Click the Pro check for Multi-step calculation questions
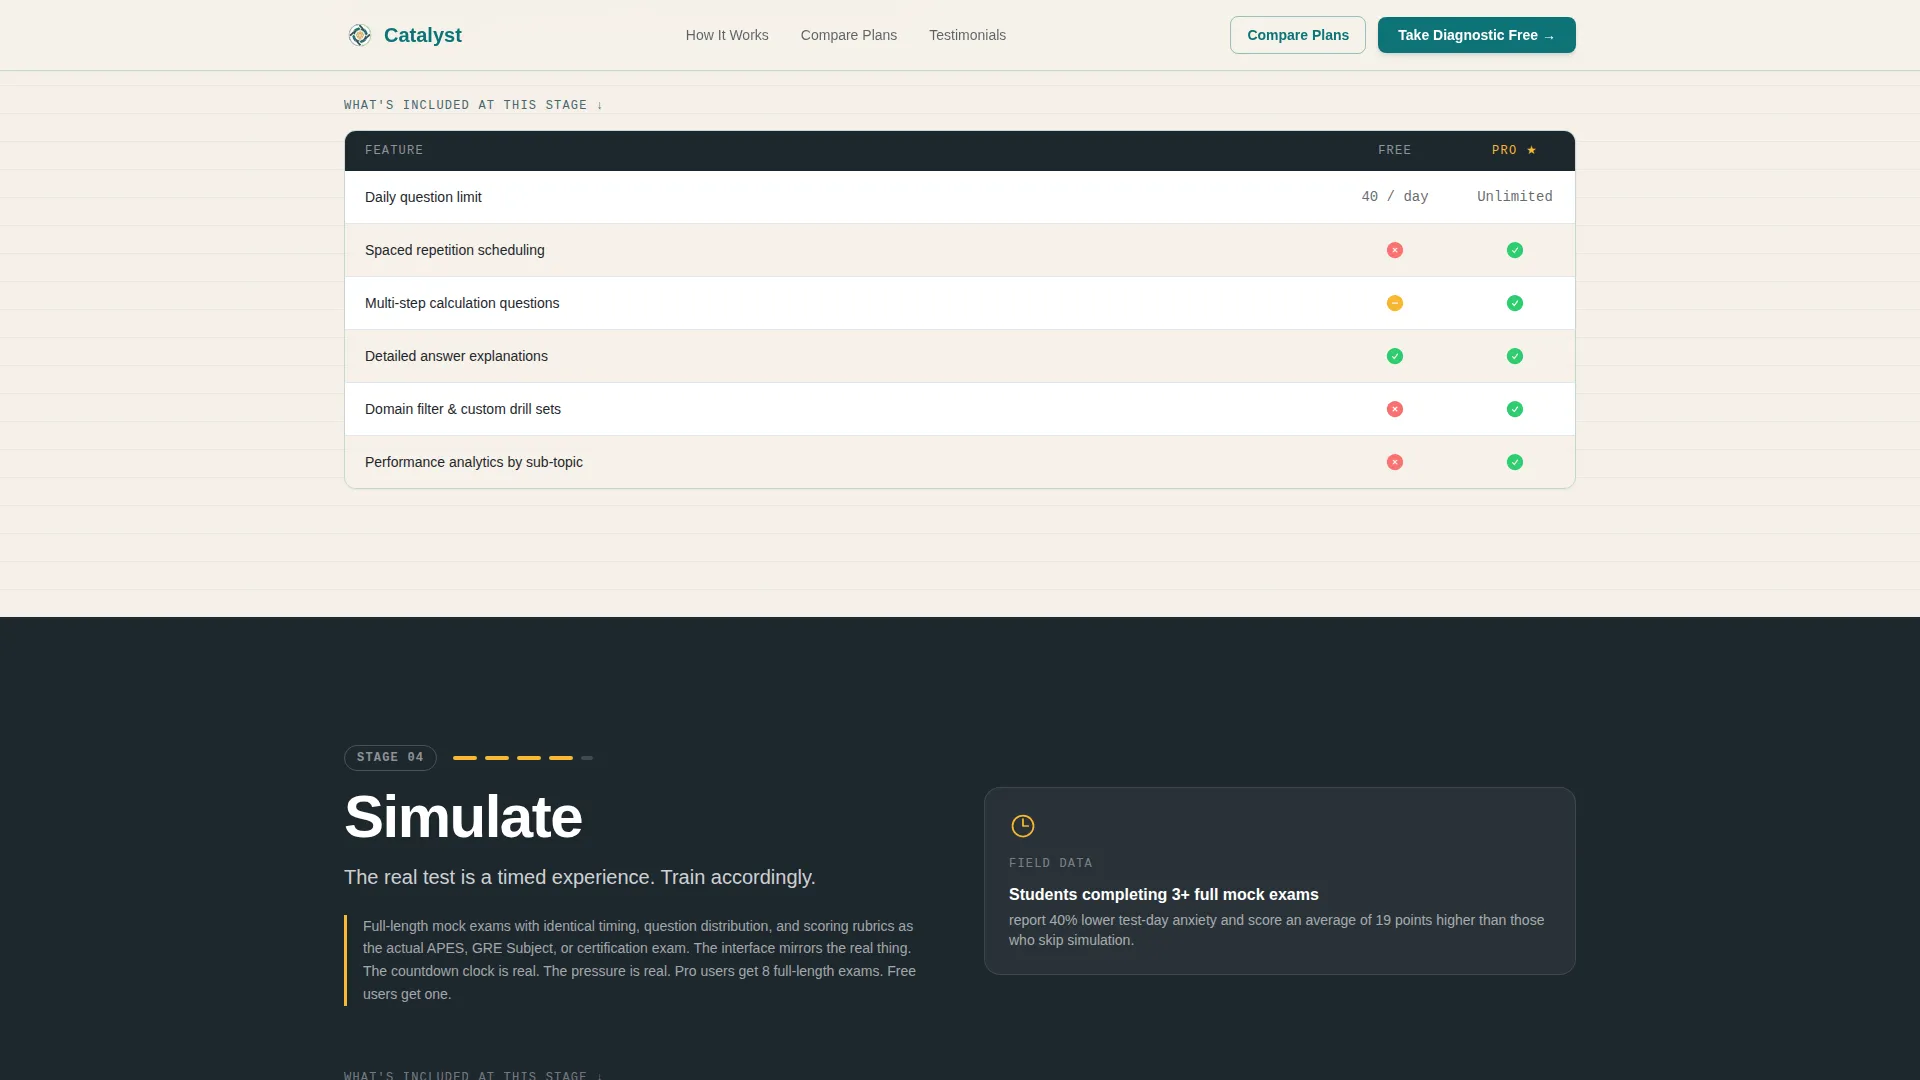 point(1514,303)
